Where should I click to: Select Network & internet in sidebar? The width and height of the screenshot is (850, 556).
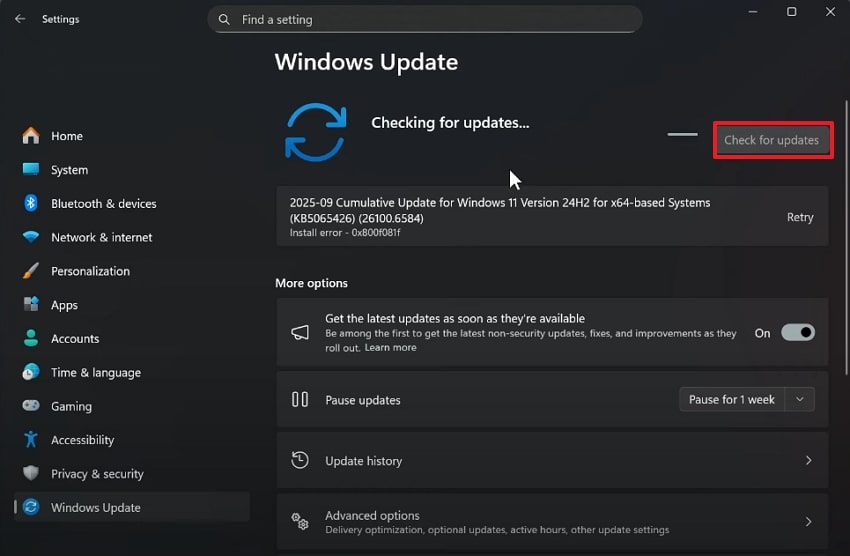click(132, 237)
